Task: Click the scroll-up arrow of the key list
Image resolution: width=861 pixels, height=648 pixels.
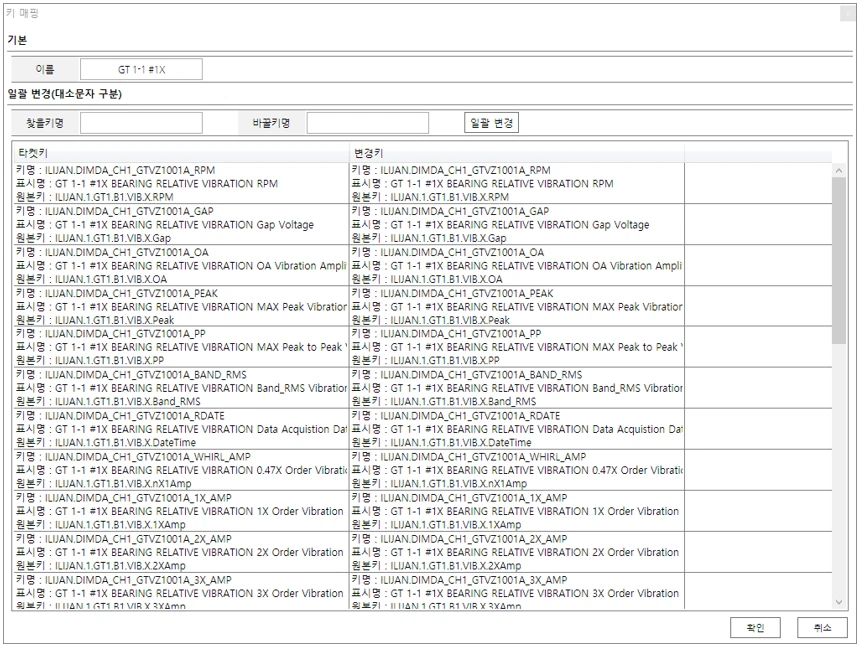Action: click(x=838, y=171)
